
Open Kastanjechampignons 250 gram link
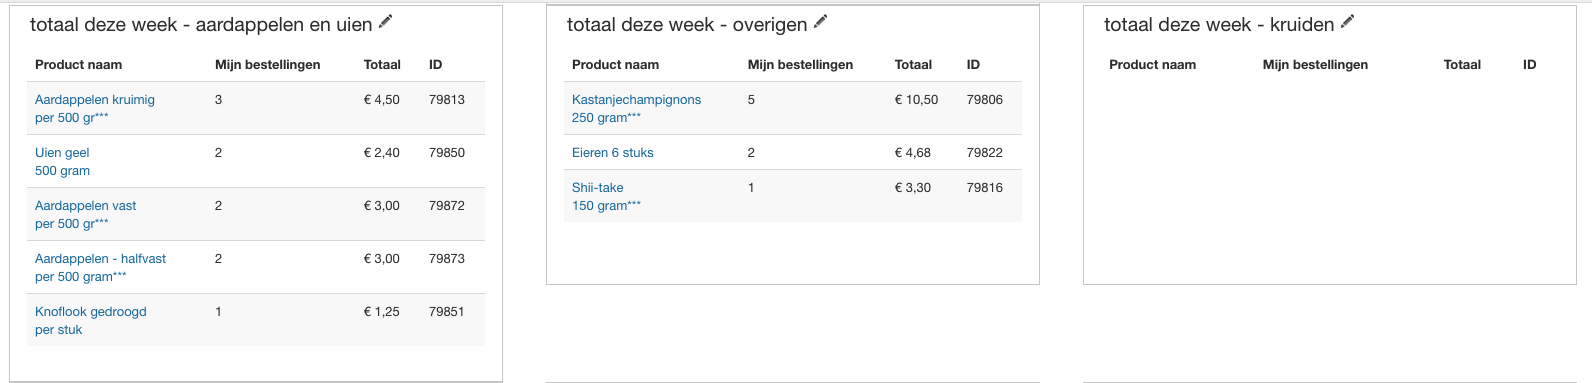tap(636, 108)
